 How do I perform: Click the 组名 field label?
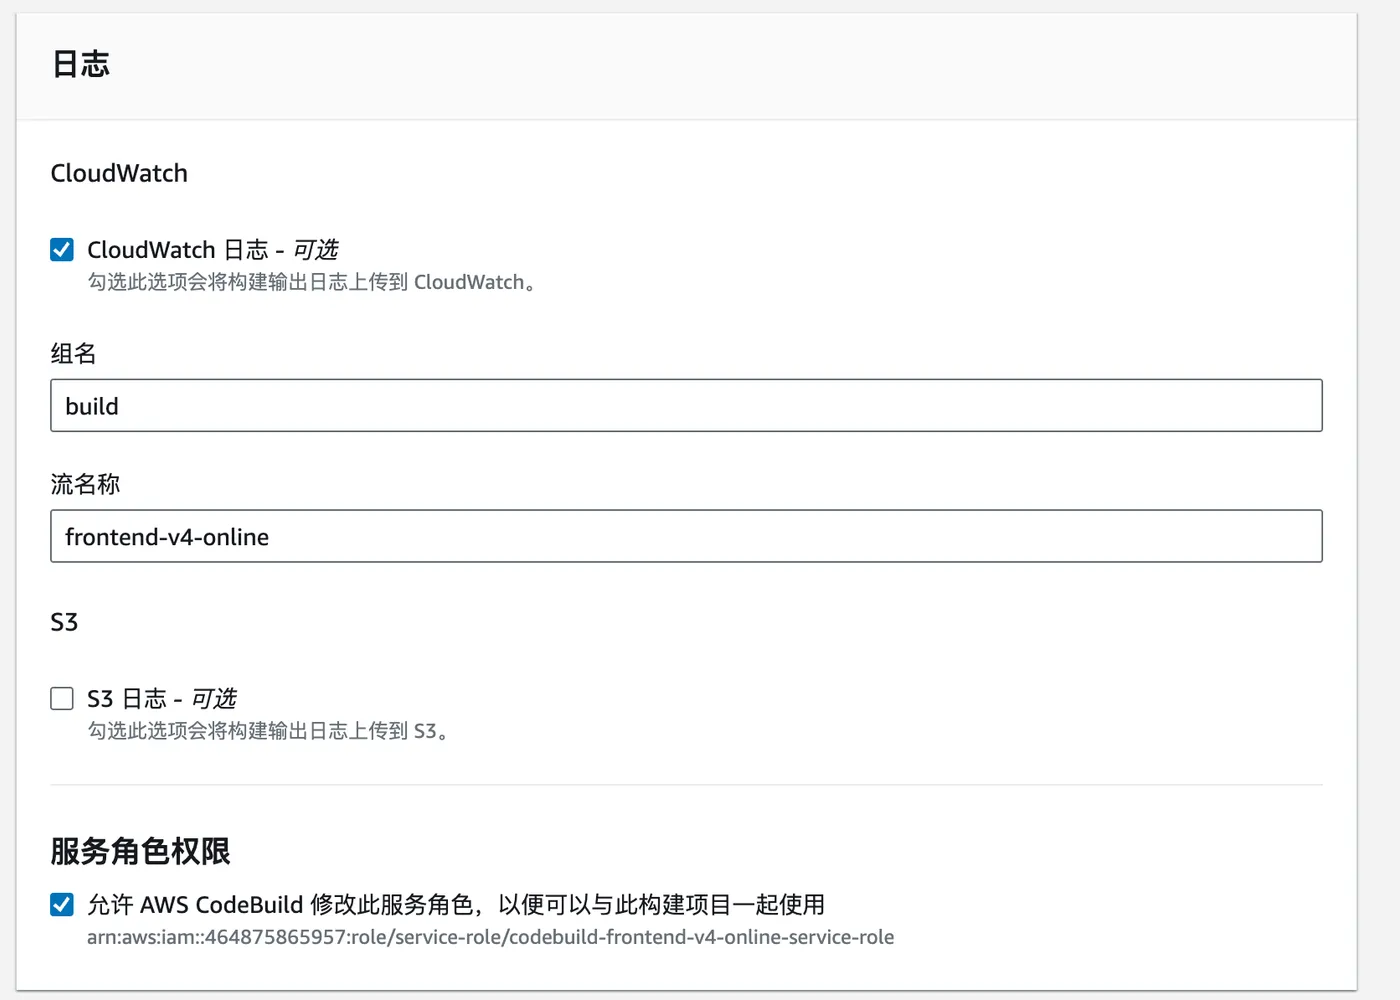[73, 354]
